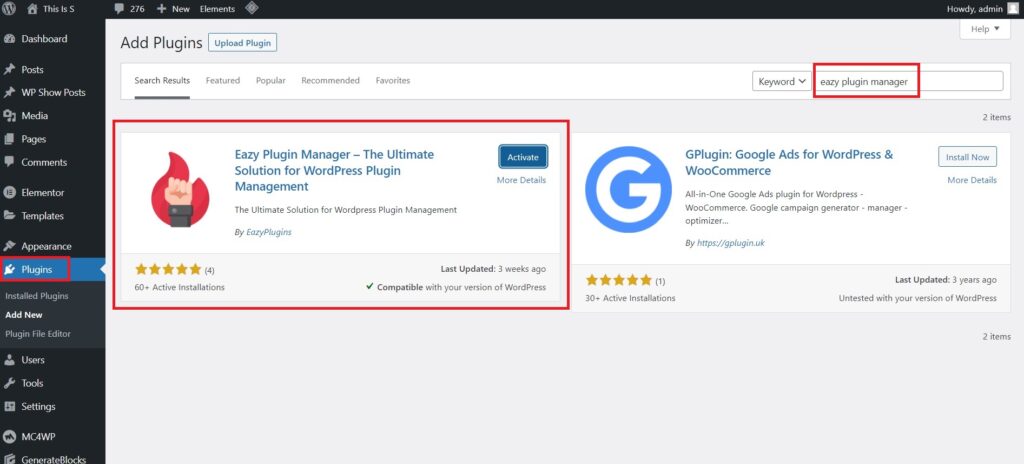1024x464 pixels.
Task: Click the Tools wrench icon in sidebar
Action: [x=9, y=383]
